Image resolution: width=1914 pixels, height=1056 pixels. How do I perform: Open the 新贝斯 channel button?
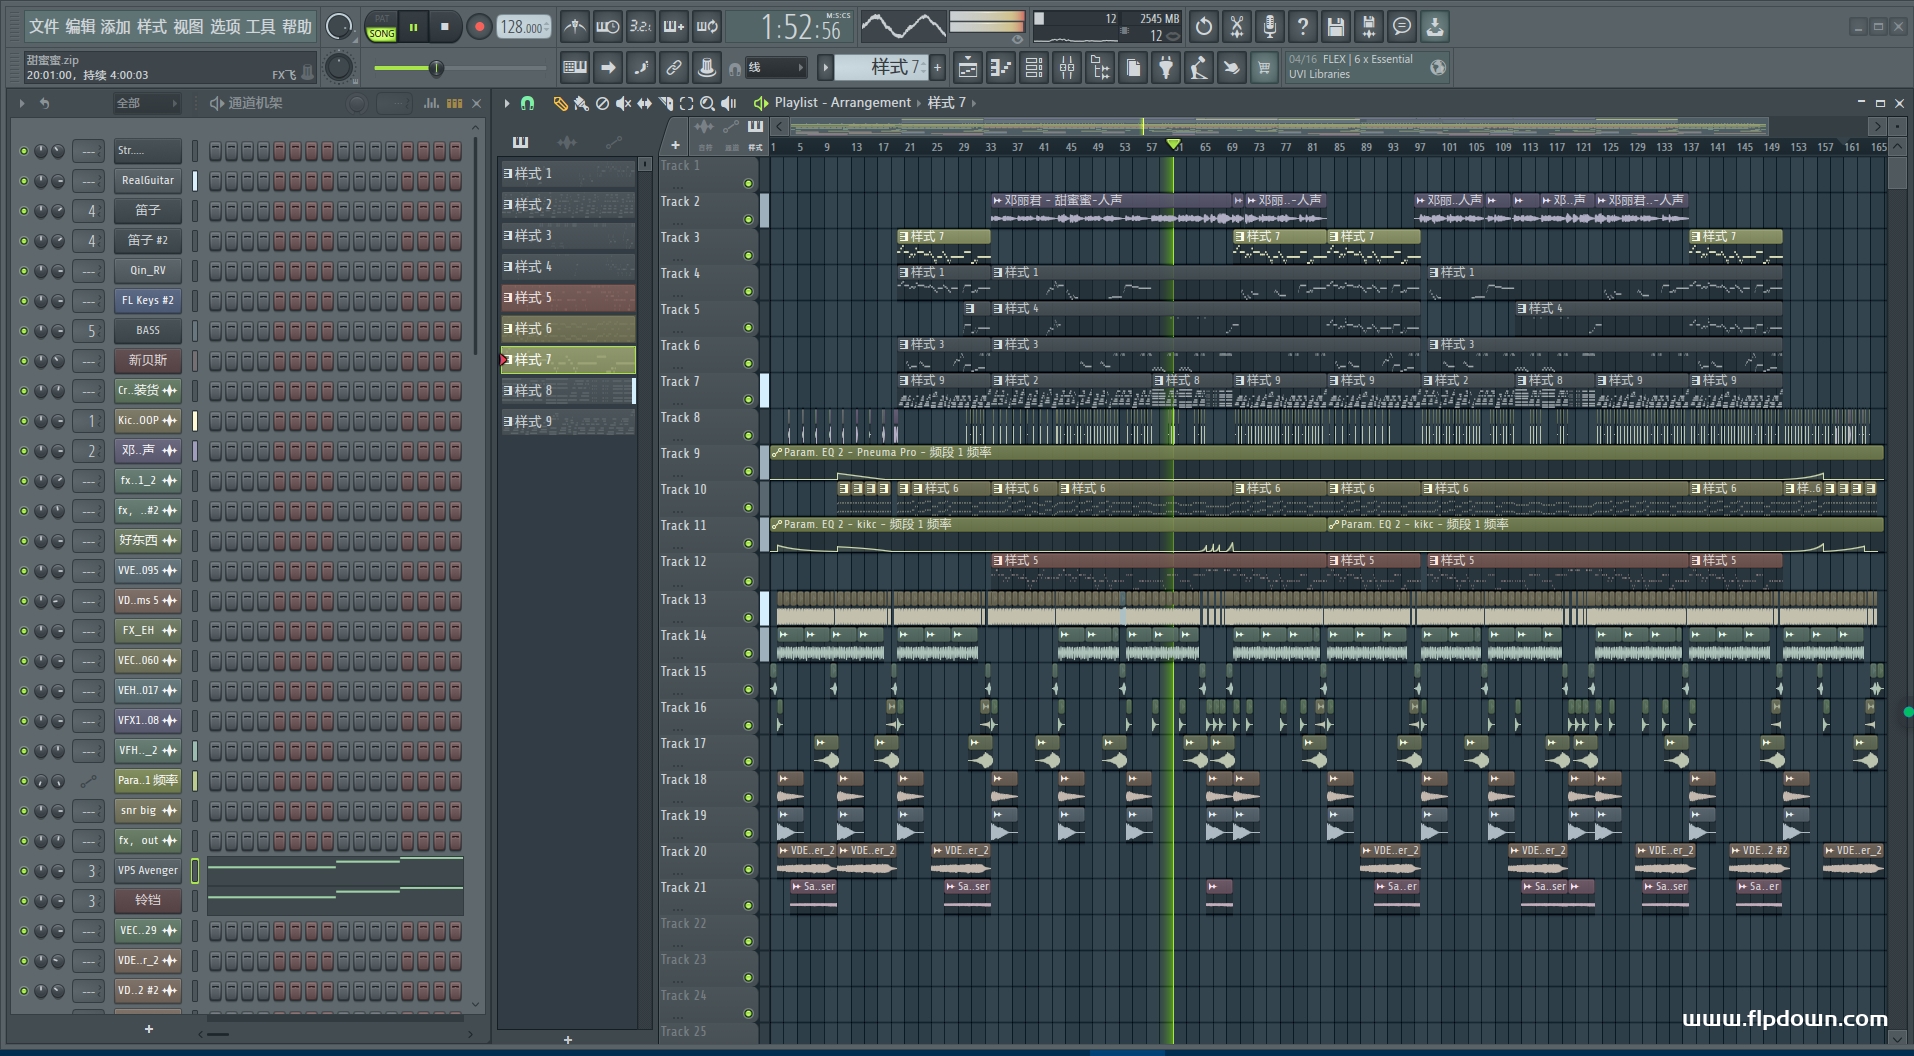pos(147,361)
